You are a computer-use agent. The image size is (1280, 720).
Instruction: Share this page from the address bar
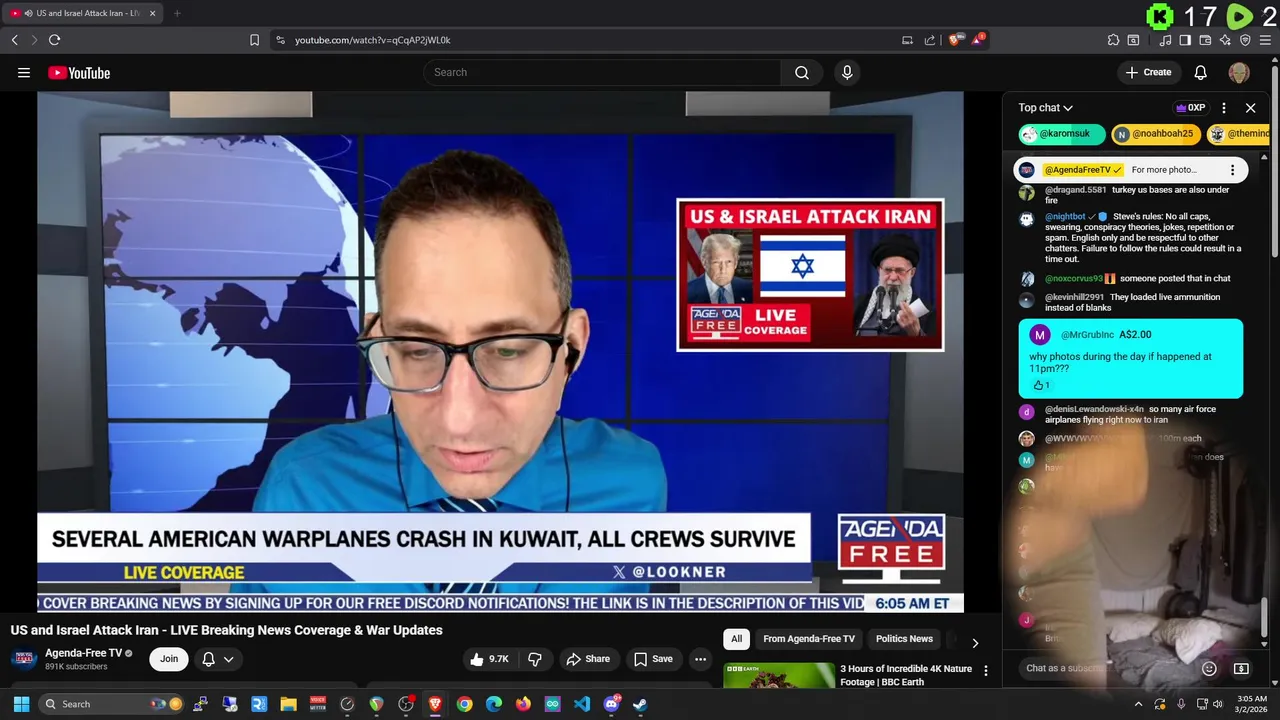[x=930, y=40]
